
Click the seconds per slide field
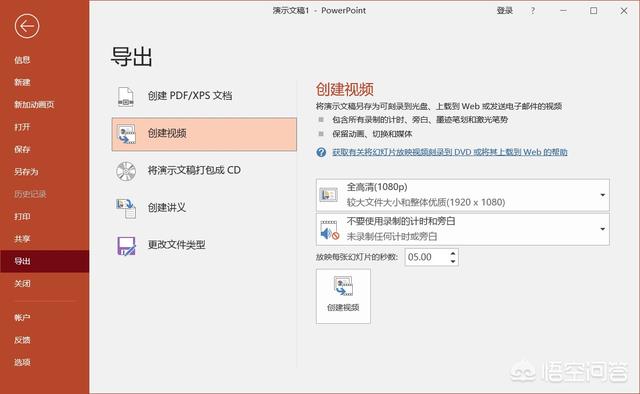(x=427, y=257)
